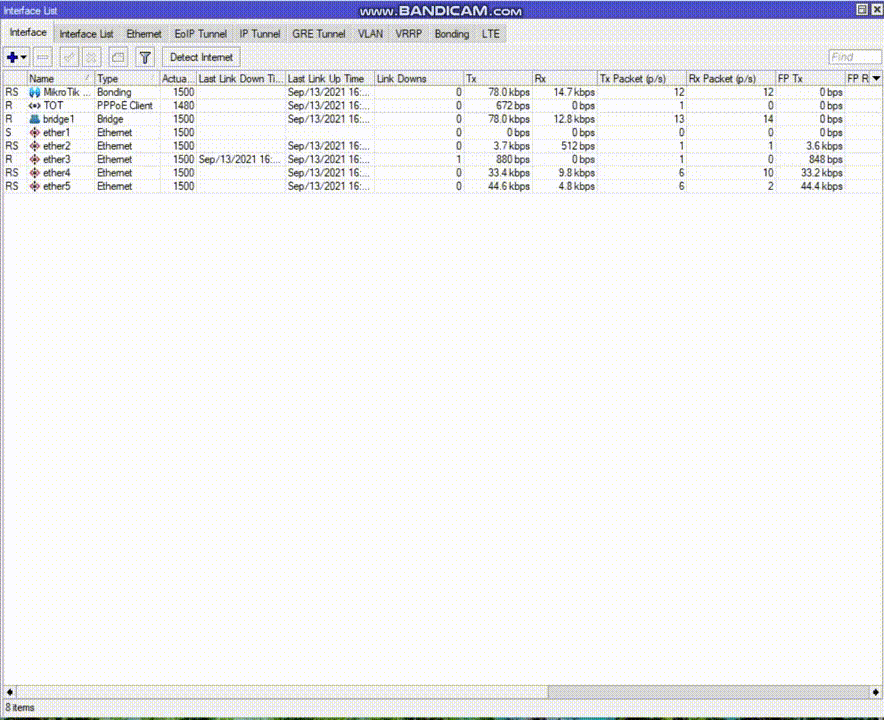Click the PPPoE Client type cell
Image resolution: width=884 pixels, height=720 pixels.
pyautogui.click(x=125, y=105)
